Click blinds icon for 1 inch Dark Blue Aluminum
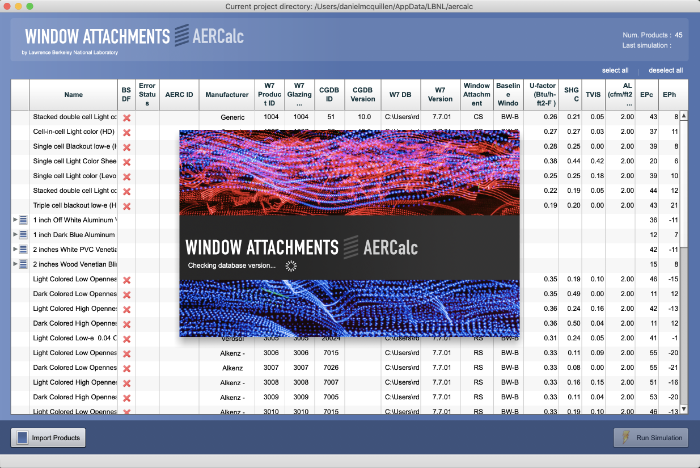Screen dimensions: 700x468 pyautogui.click(x=23, y=234)
